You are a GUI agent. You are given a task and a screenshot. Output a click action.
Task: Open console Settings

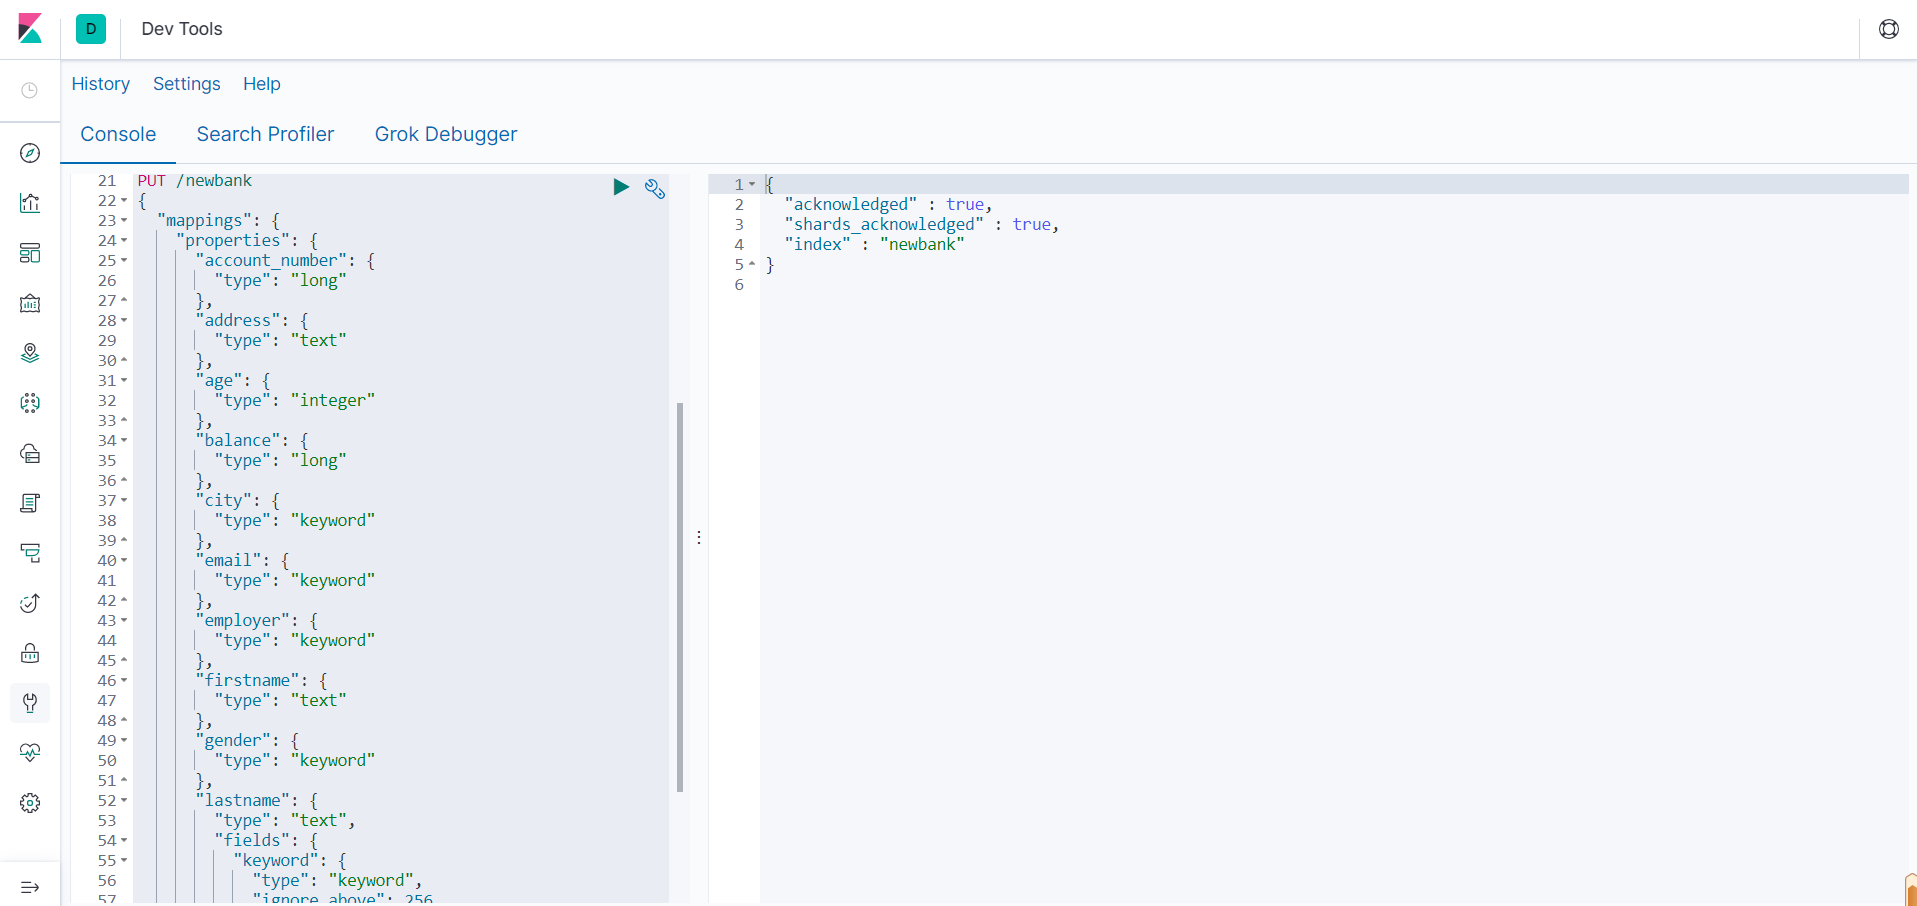point(187,84)
